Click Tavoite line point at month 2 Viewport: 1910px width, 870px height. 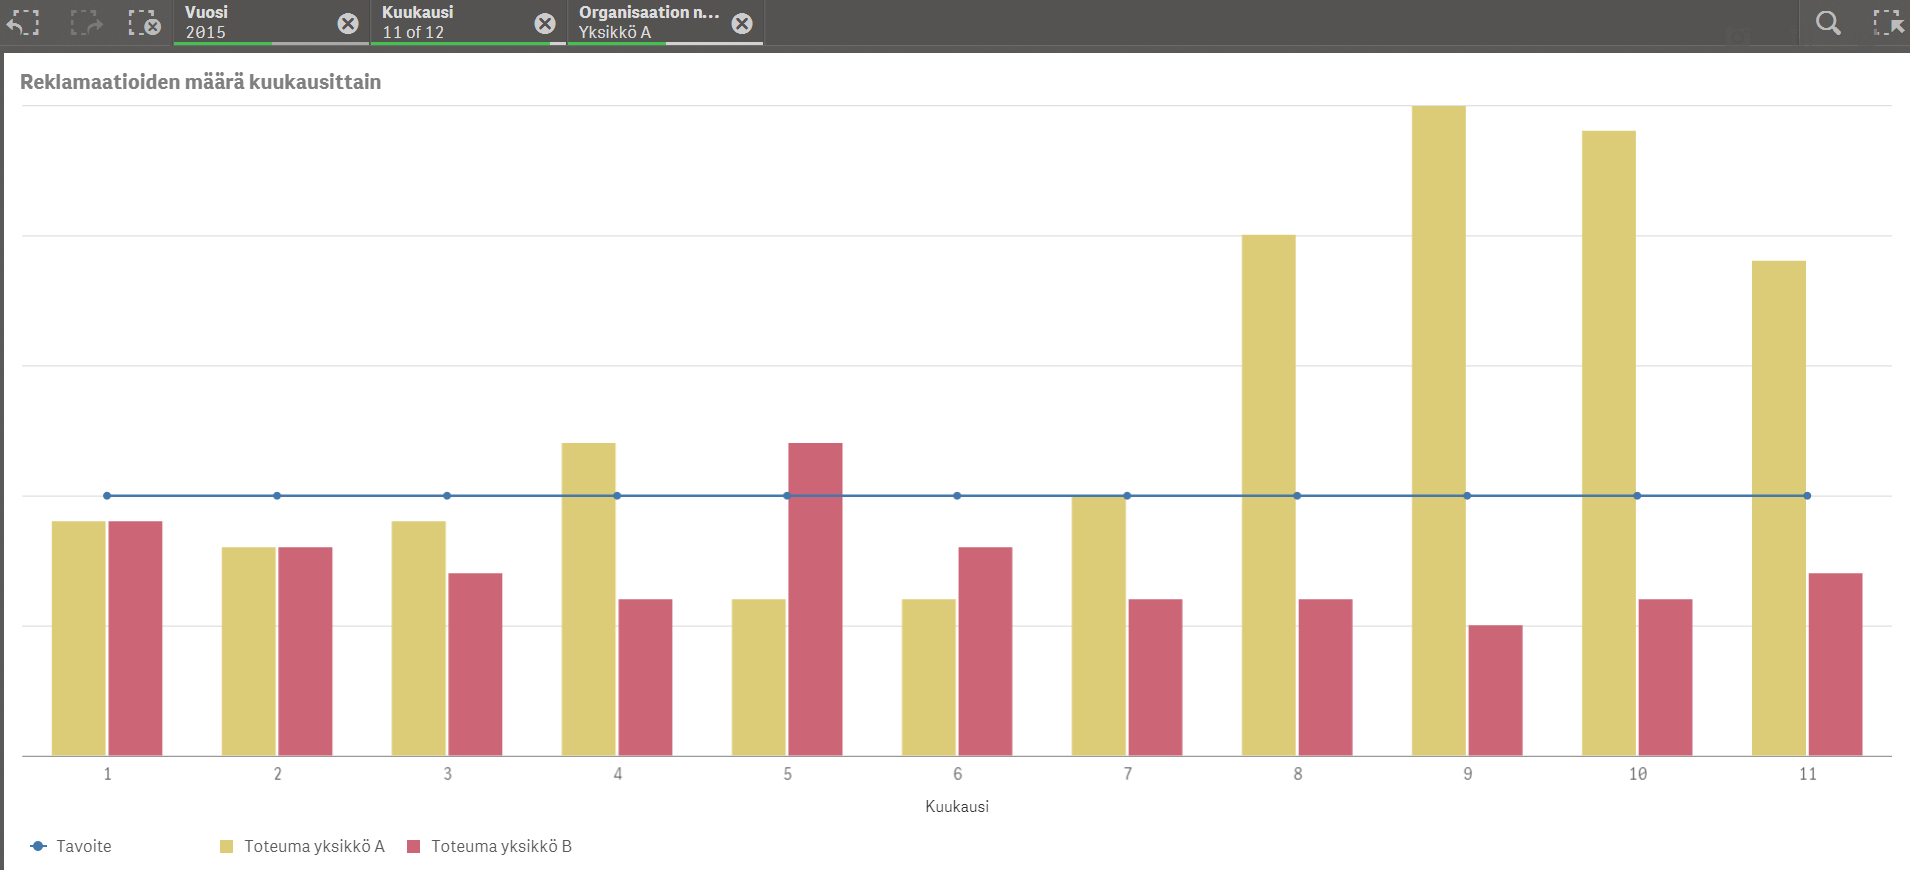pos(277,496)
